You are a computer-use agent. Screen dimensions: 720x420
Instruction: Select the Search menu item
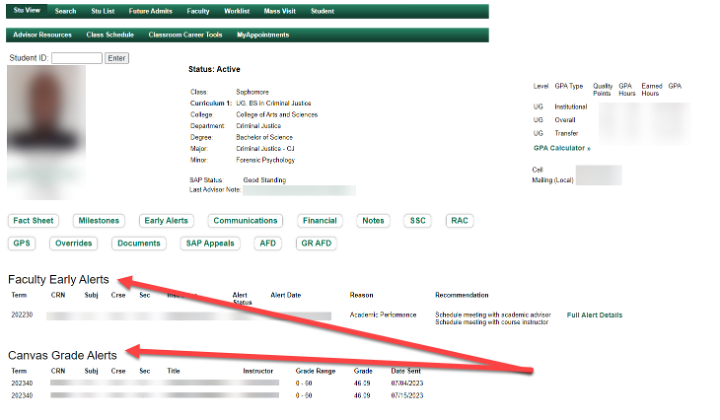point(65,11)
